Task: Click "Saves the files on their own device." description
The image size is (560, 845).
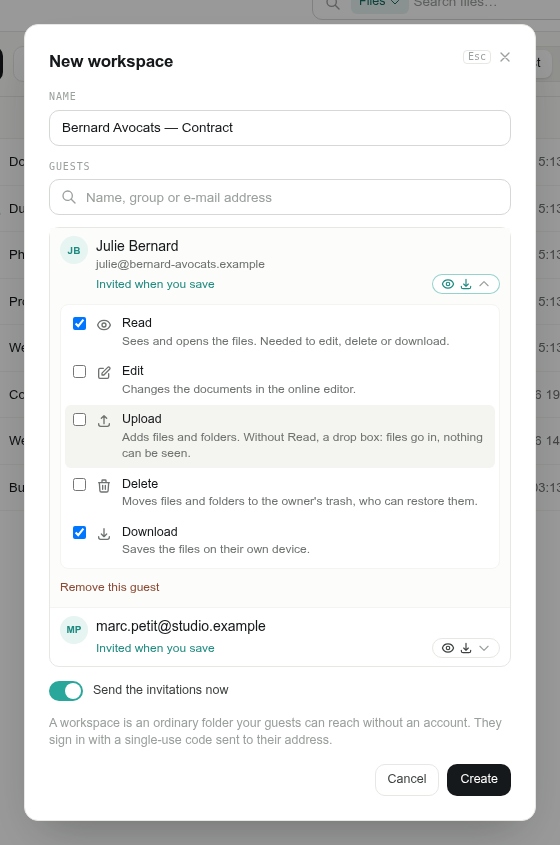Action: (216, 550)
